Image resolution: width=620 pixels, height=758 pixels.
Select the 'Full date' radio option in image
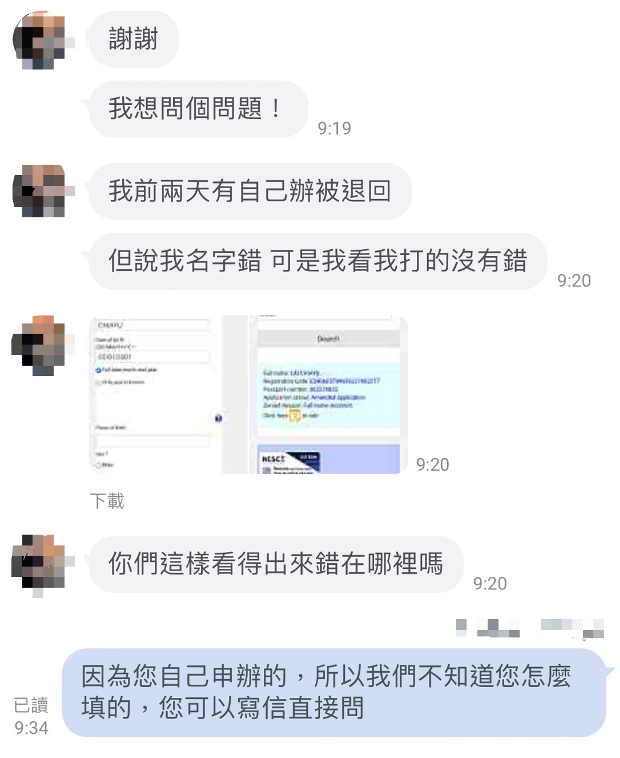pos(99,370)
